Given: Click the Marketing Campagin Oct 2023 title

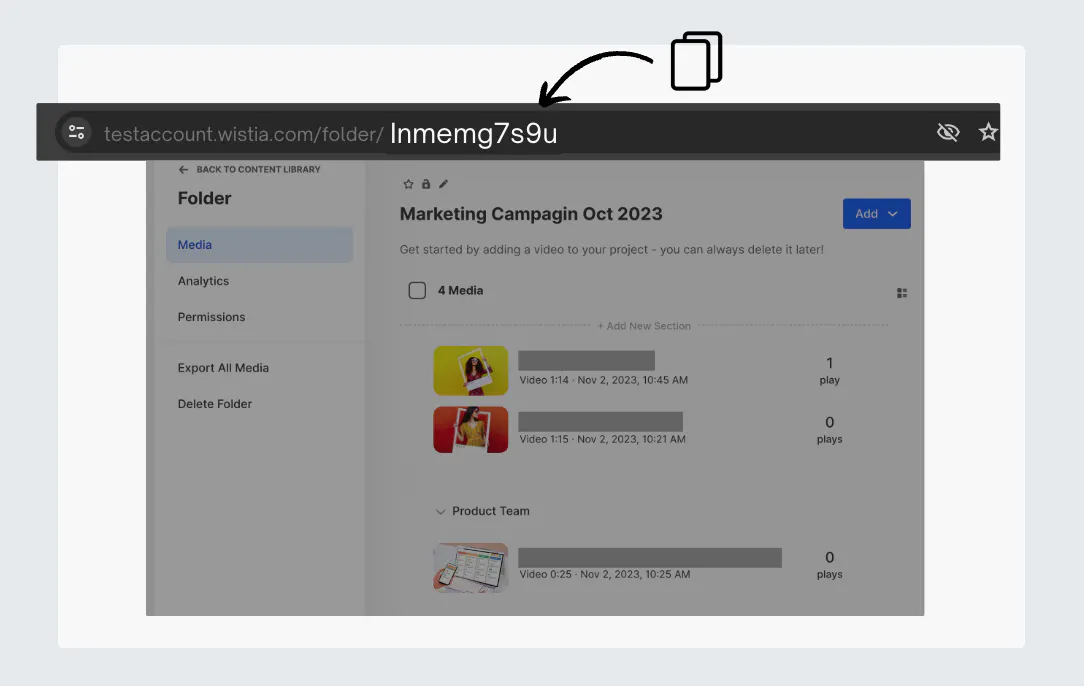Looking at the screenshot, I should pos(531,214).
